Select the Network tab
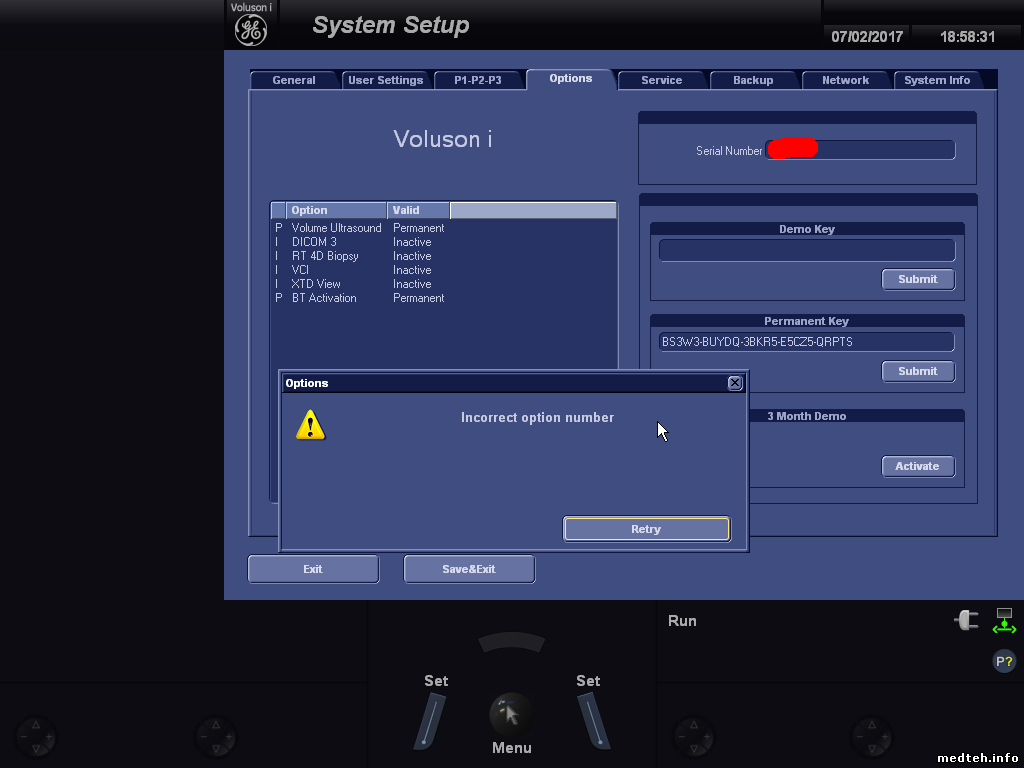 [845, 80]
